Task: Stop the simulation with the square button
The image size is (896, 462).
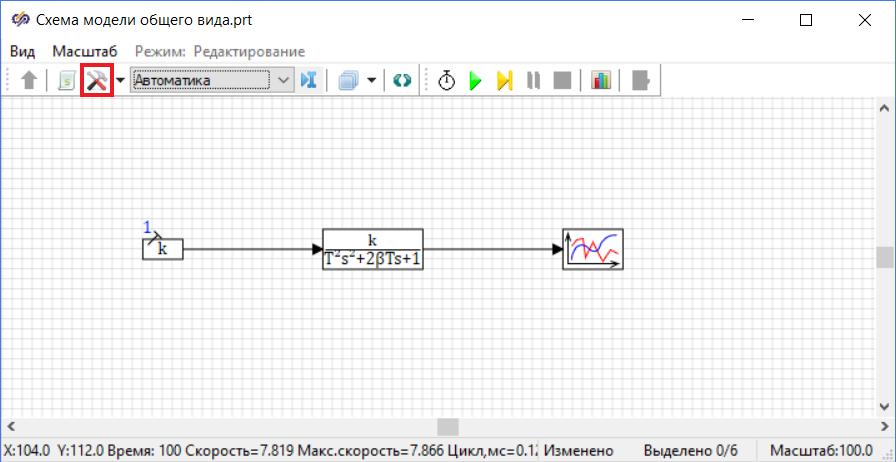Action: [562, 80]
